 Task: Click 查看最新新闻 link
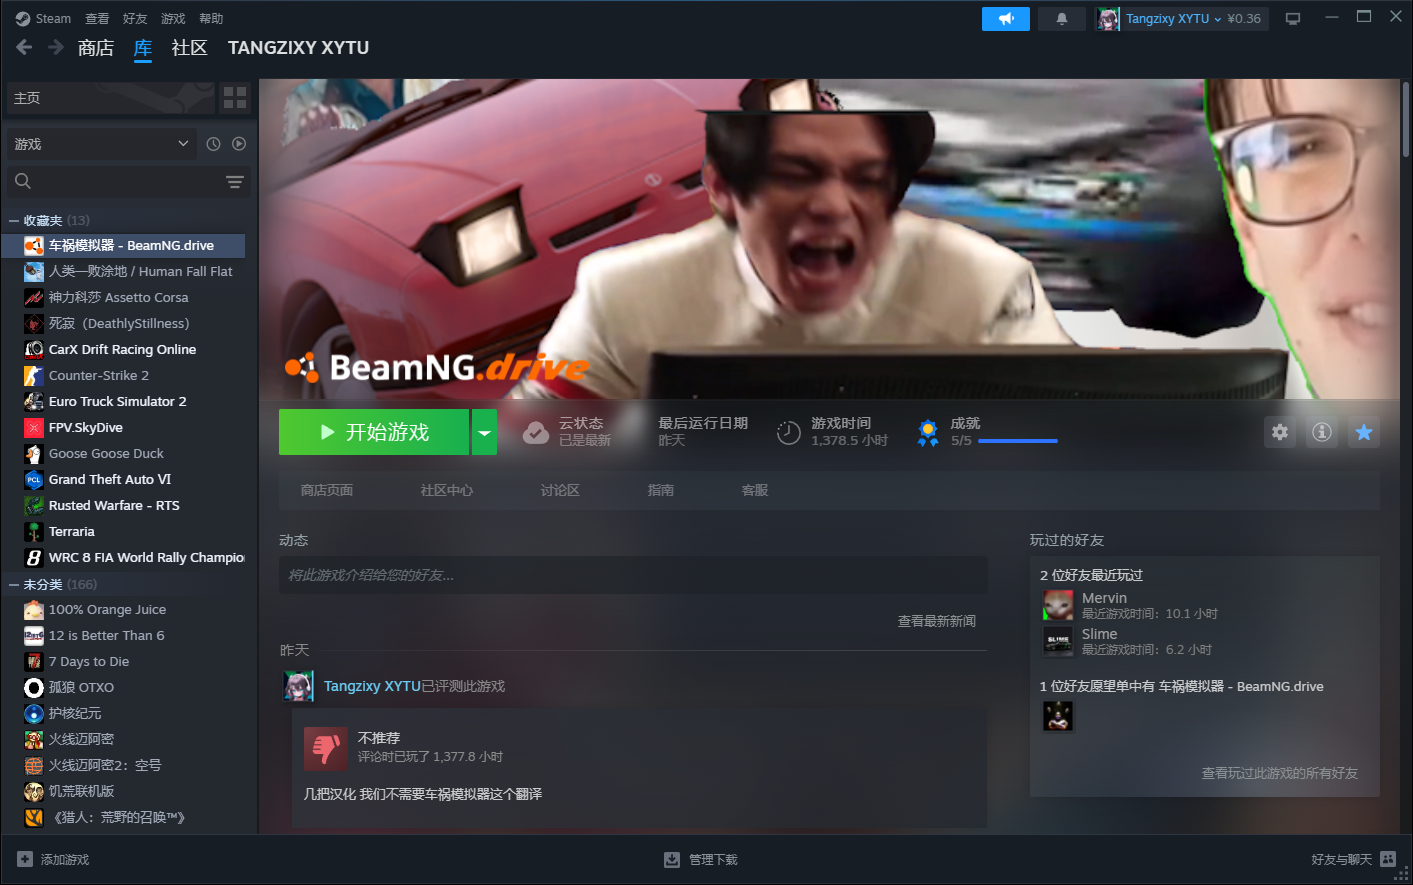936,621
